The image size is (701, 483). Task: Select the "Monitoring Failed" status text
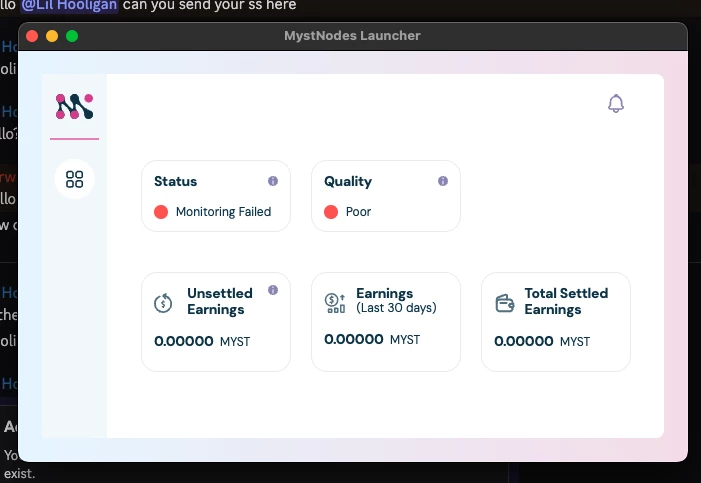click(x=224, y=212)
